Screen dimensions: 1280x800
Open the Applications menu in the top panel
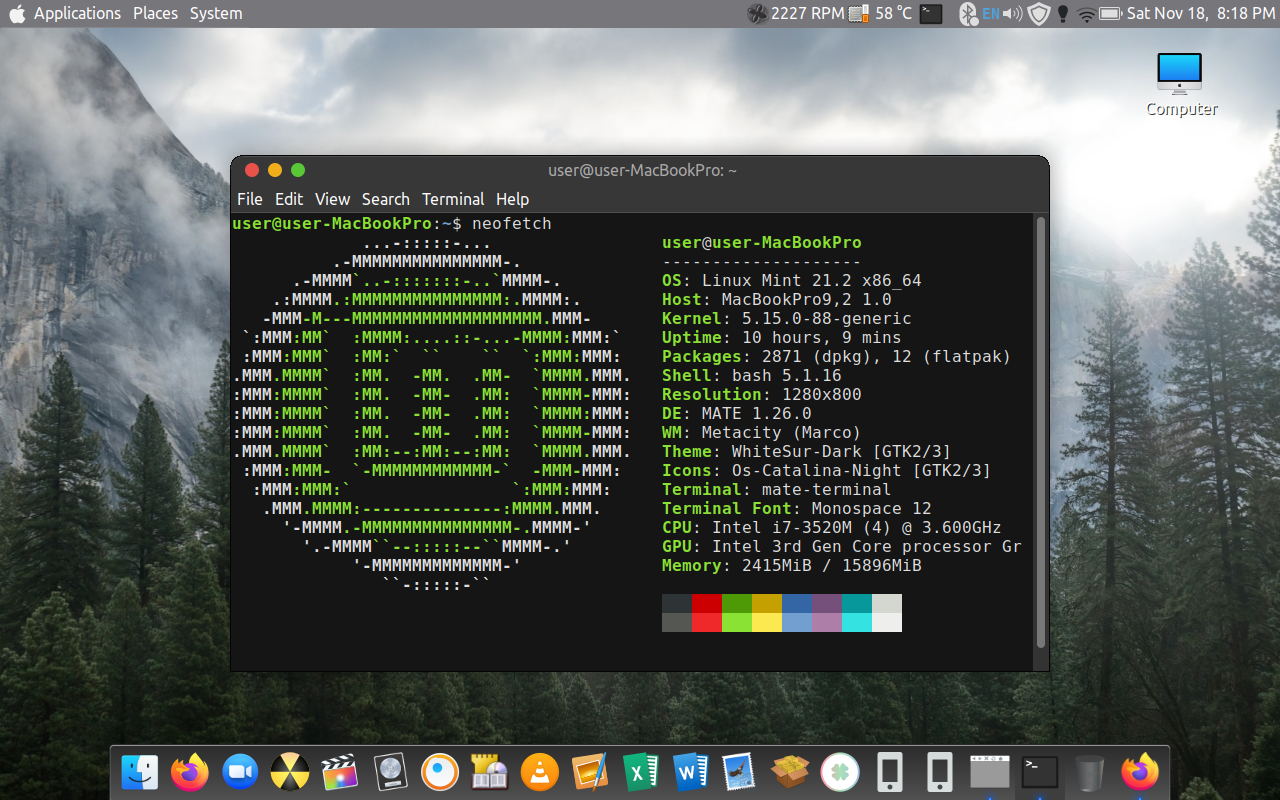pos(77,13)
